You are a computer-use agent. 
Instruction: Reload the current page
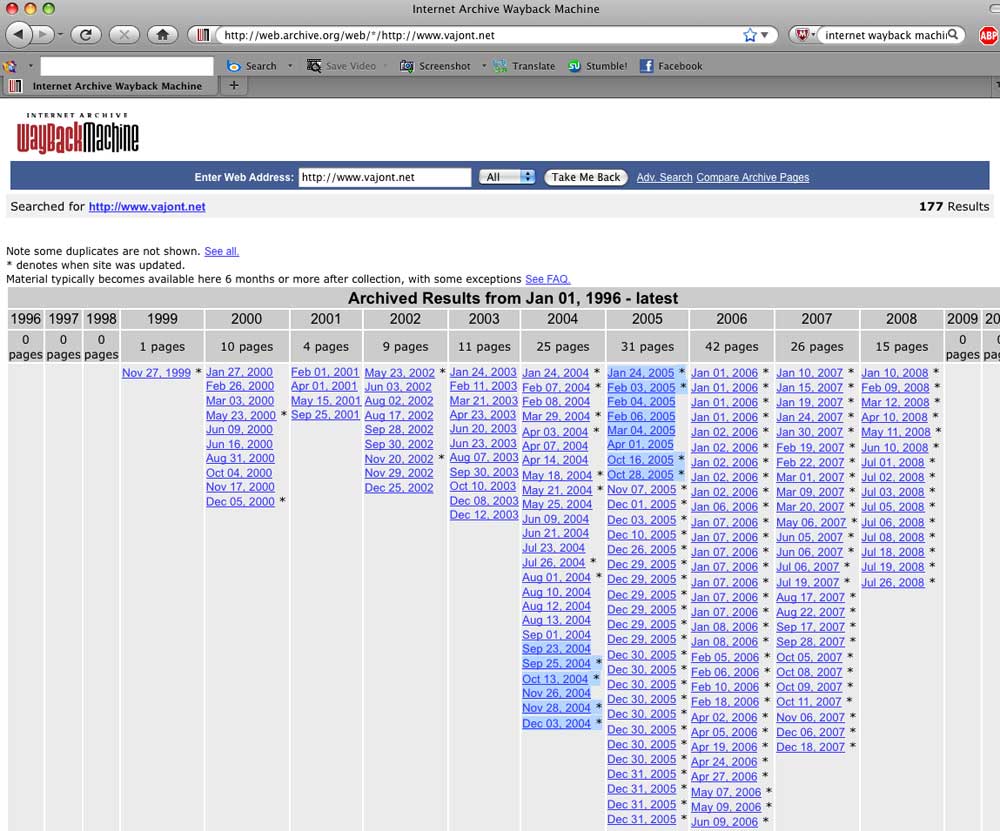[x=86, y=34]
